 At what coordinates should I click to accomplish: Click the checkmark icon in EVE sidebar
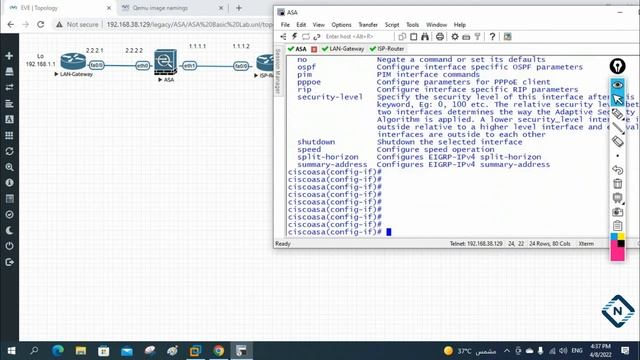[x=9, y=215]
